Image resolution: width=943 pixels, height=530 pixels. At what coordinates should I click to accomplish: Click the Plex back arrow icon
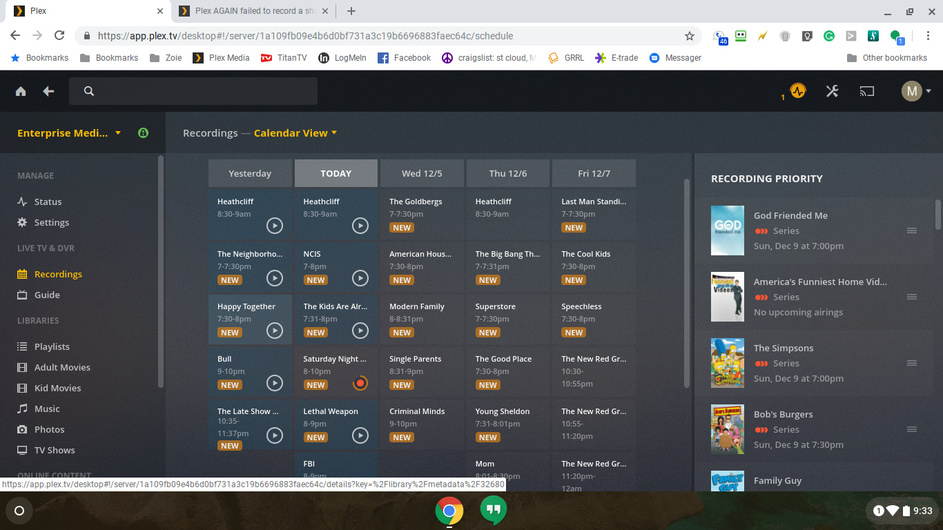pos(49,91)
